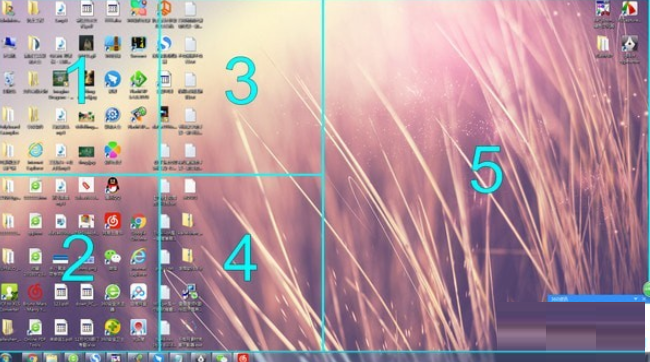Click the blue Sogou 'S' taskbar icon

pyautogui.click(x=95, y=358)
